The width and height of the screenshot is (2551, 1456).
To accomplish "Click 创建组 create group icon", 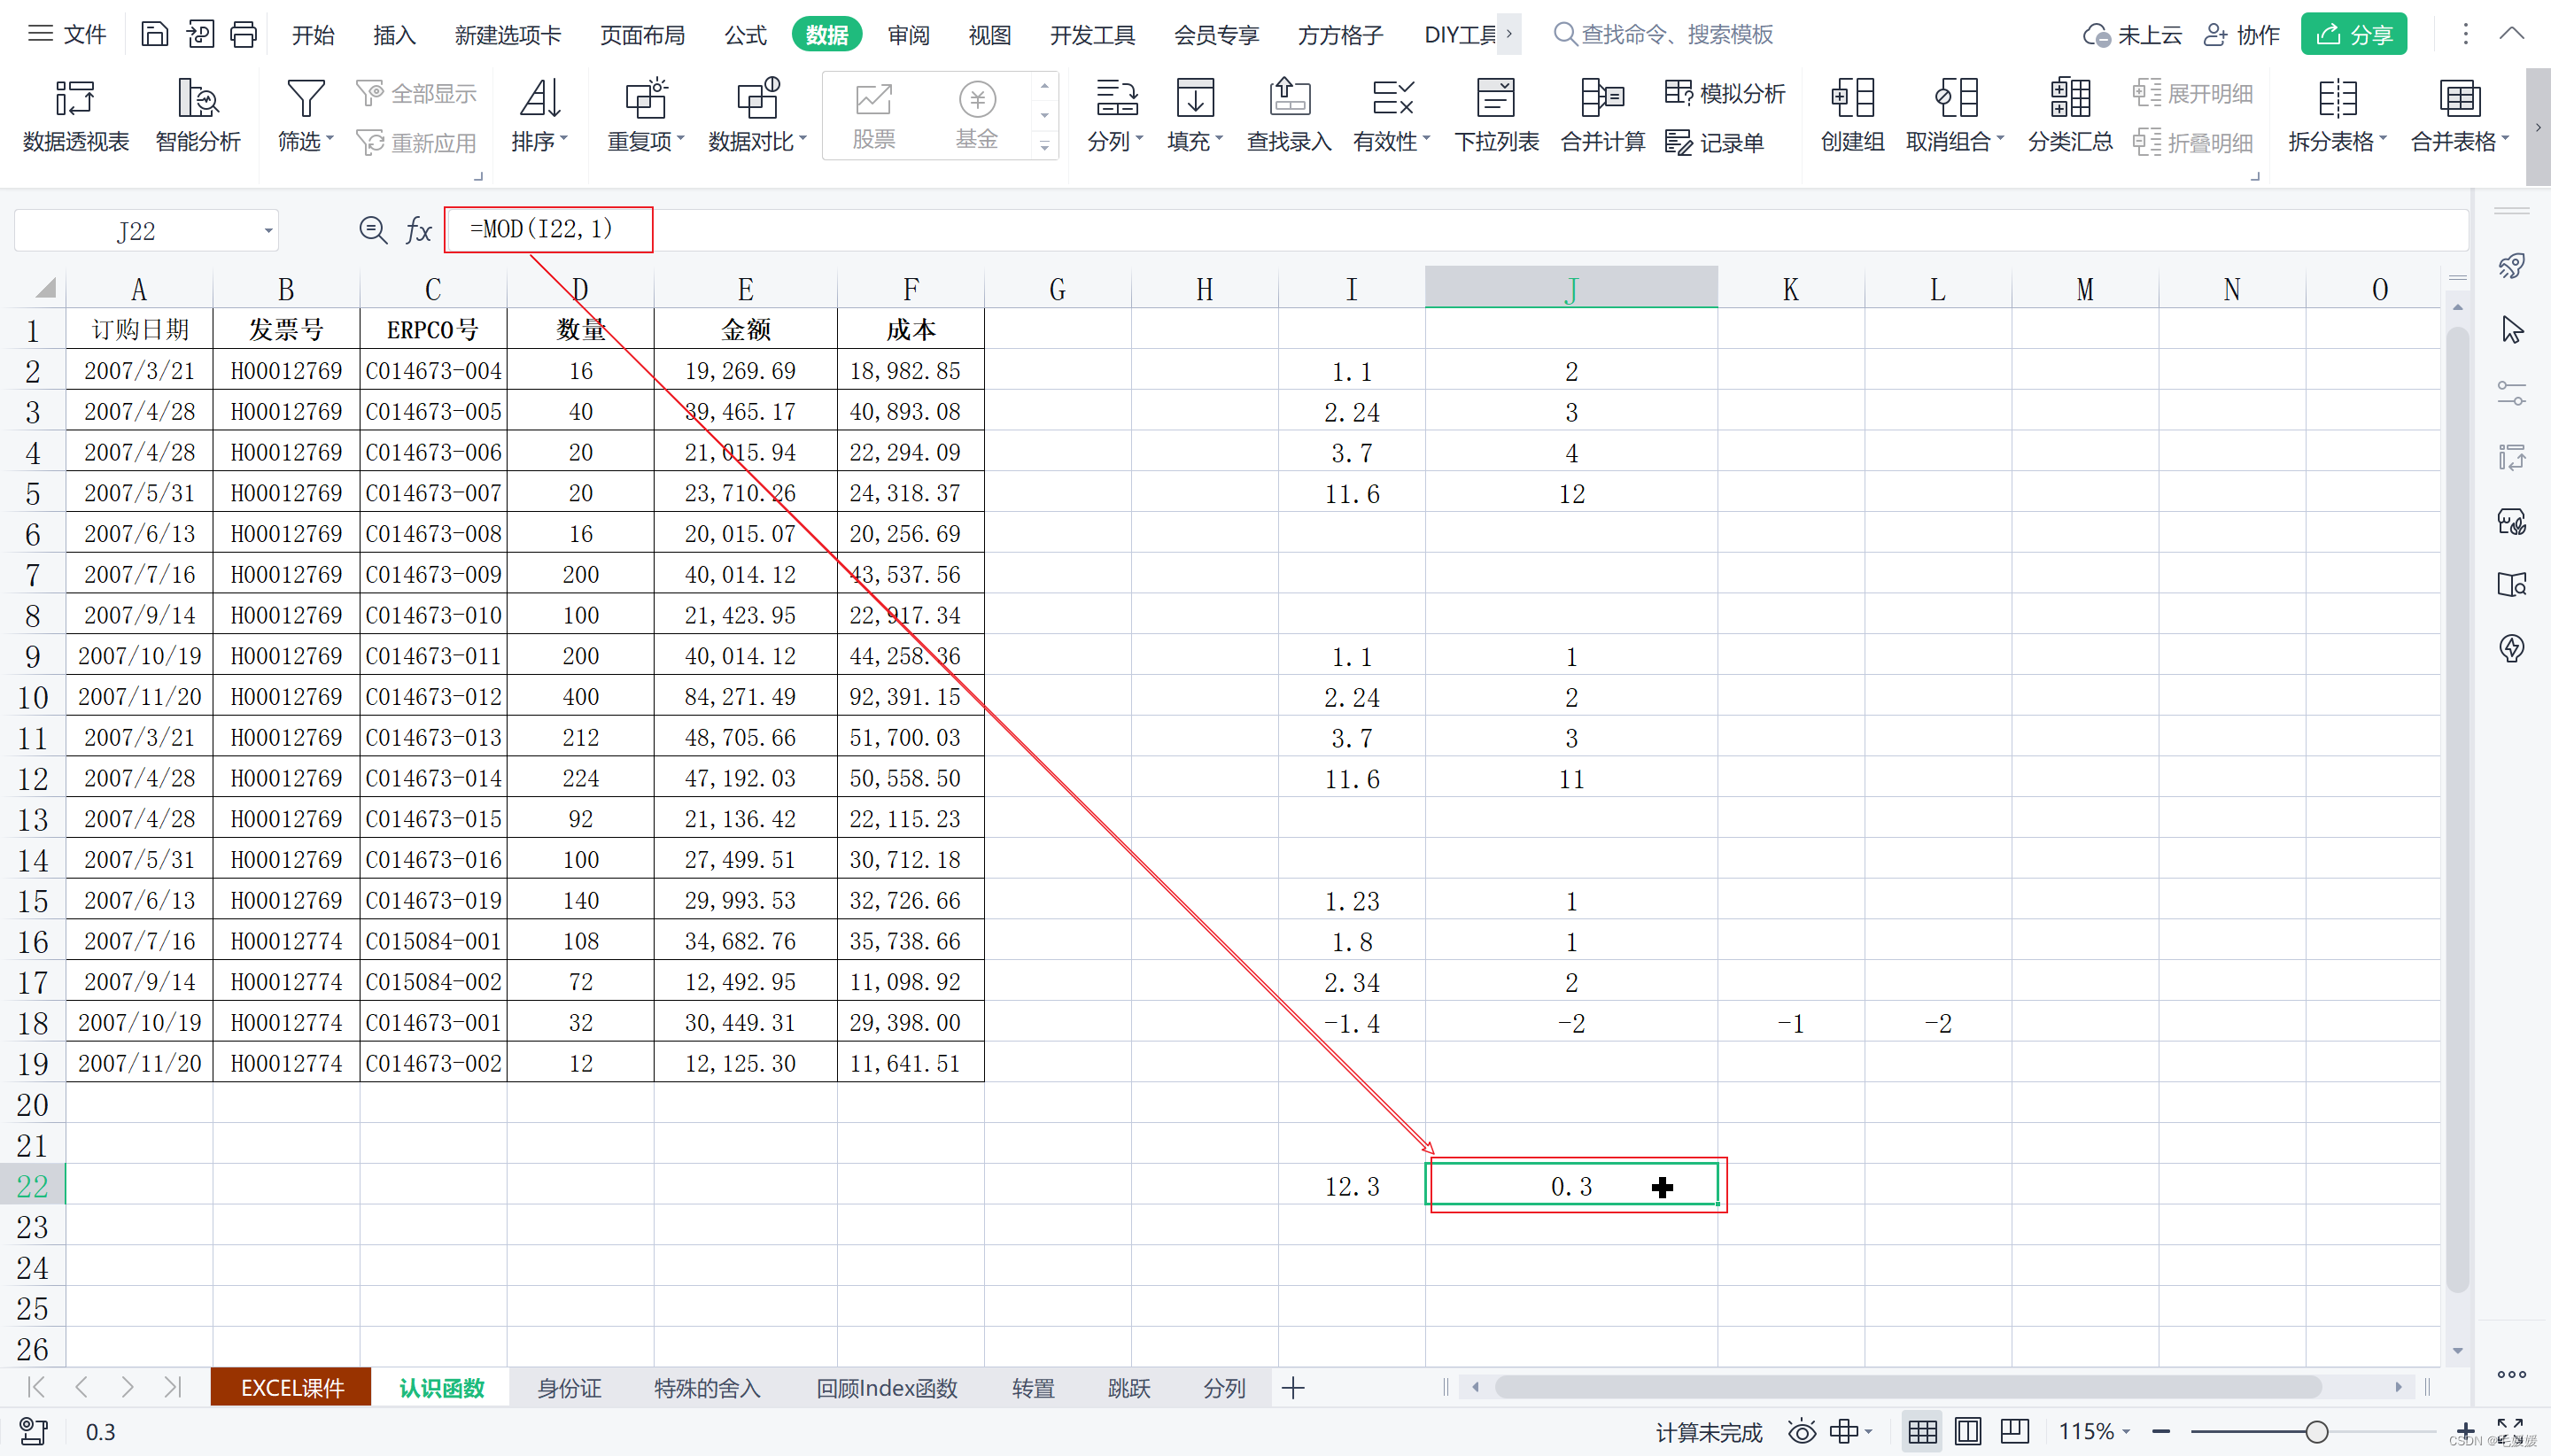I will 1852,98.
